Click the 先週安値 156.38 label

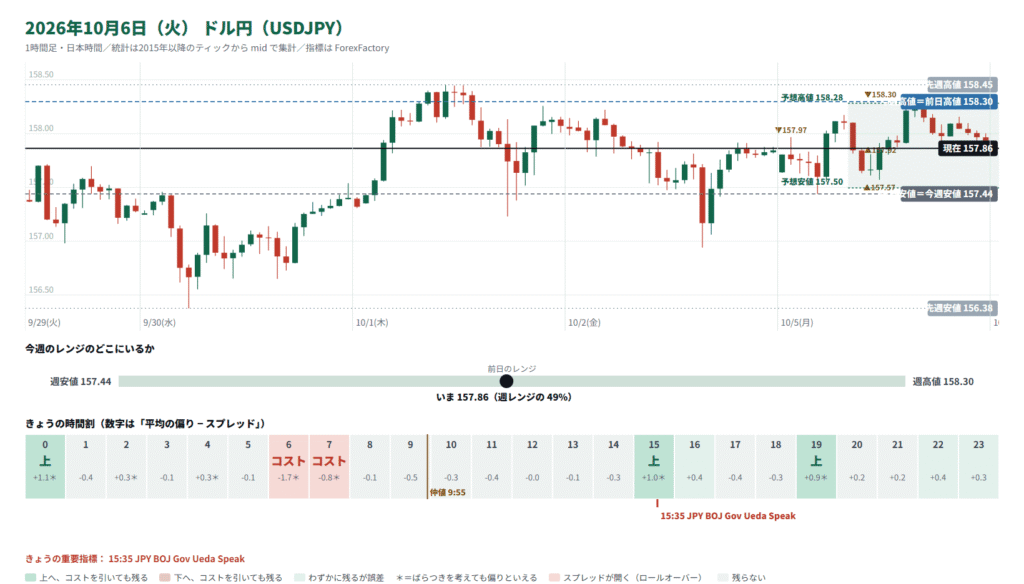pos(962,308)
